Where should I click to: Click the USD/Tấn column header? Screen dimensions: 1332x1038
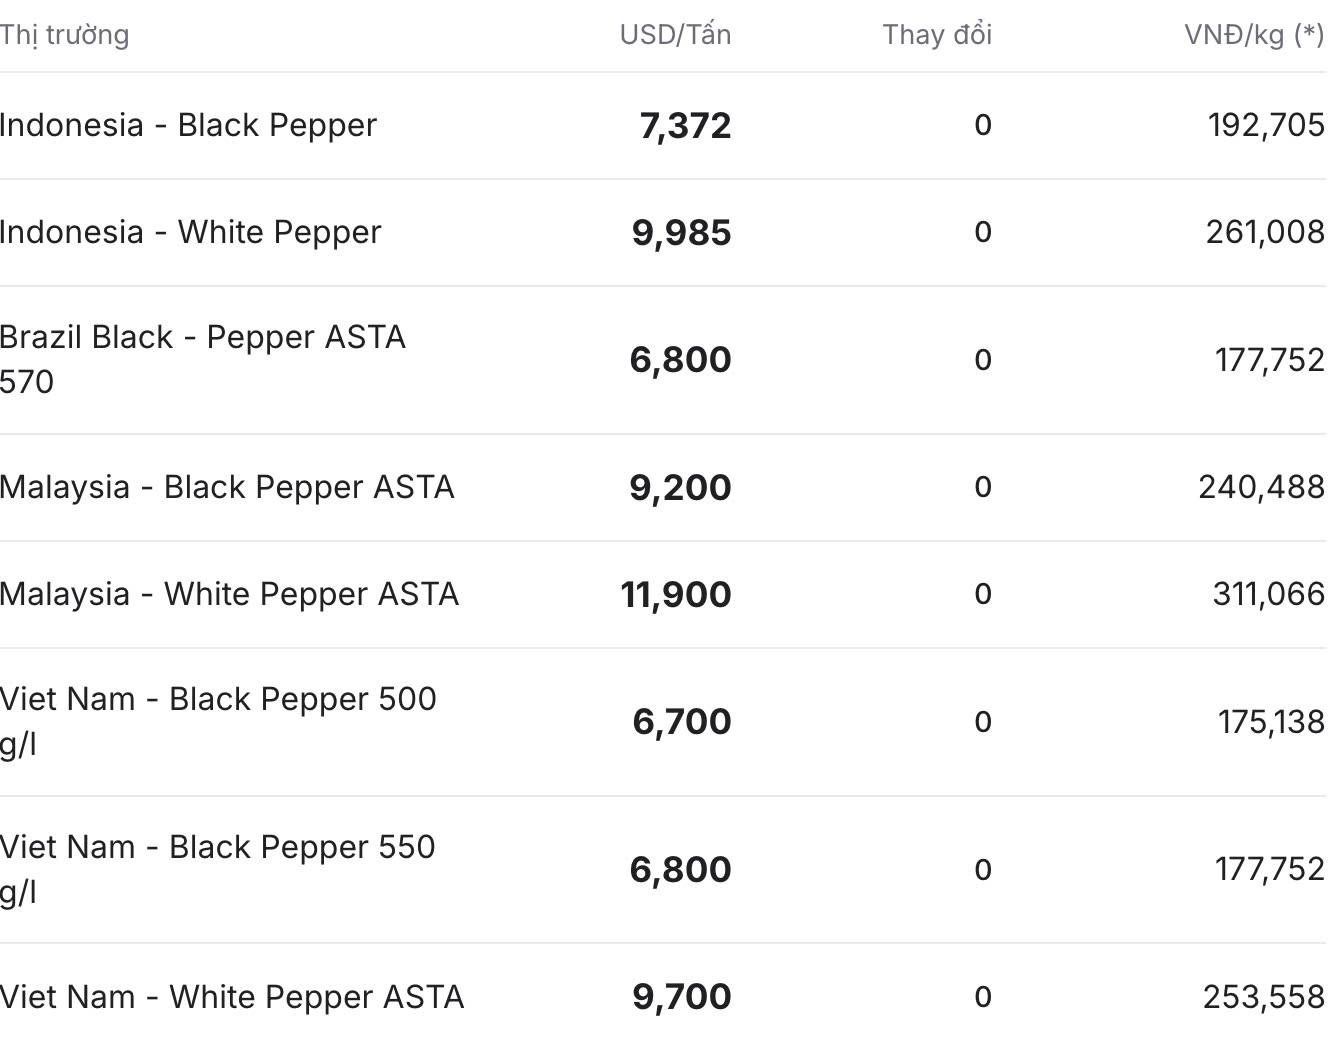tap(675, 35)
